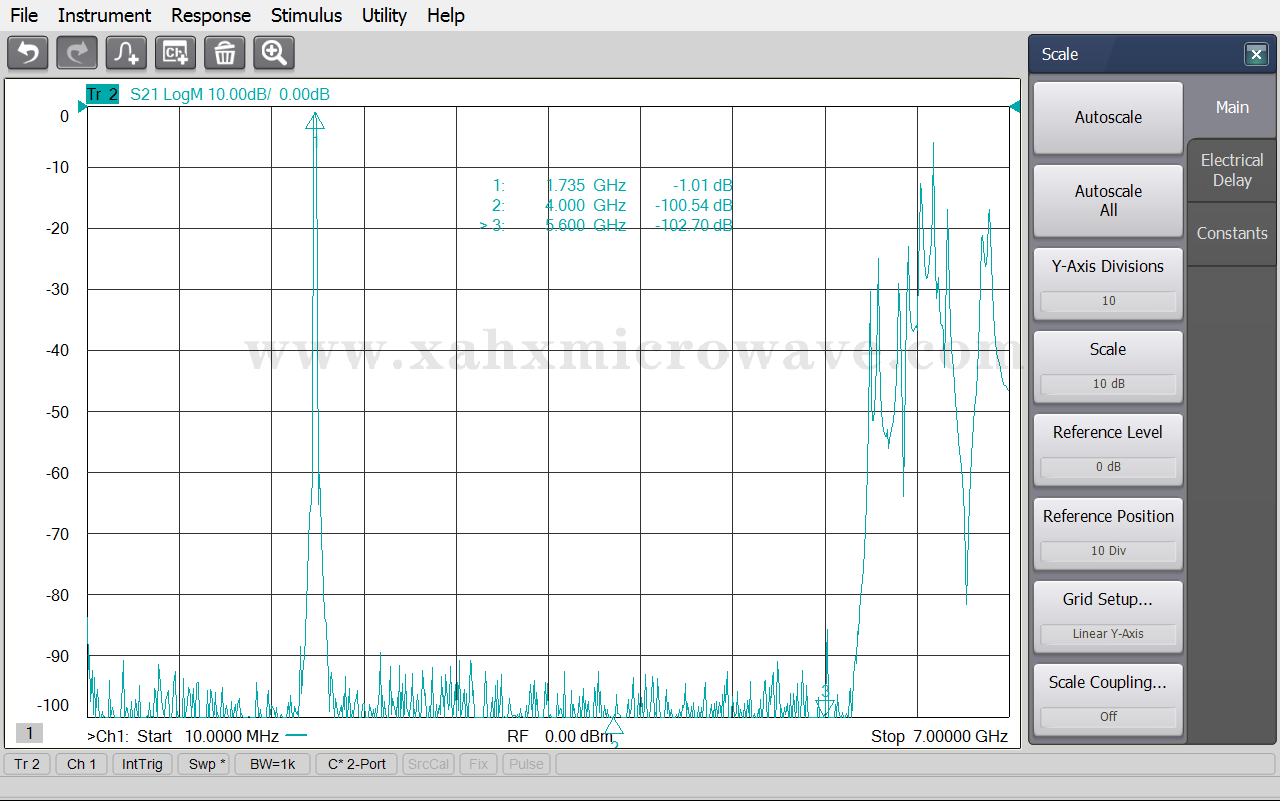Click the Tr 2 status bar button
1280x801 pixels.
point(27,764)
